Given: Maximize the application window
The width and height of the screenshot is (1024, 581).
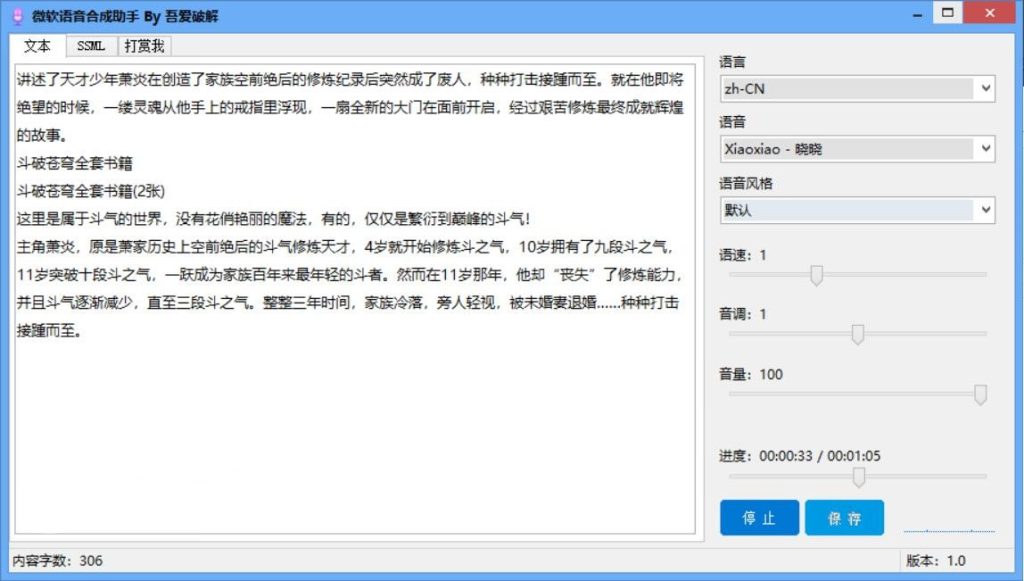Looking at the screenshot, I should (x=947, y=12).
